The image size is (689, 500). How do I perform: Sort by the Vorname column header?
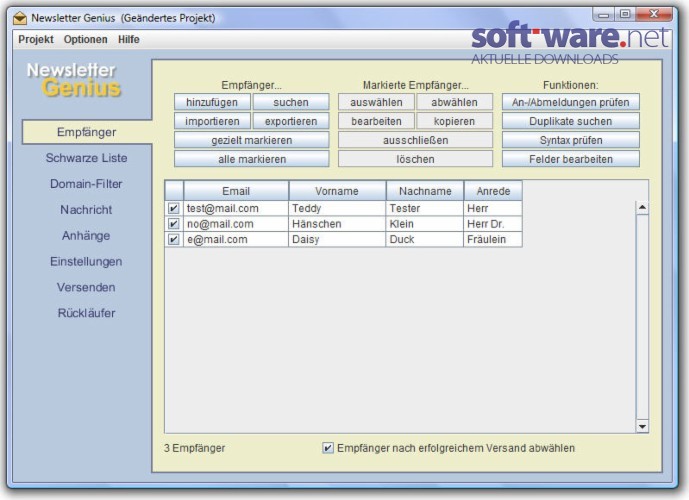[x=337, y=191]
